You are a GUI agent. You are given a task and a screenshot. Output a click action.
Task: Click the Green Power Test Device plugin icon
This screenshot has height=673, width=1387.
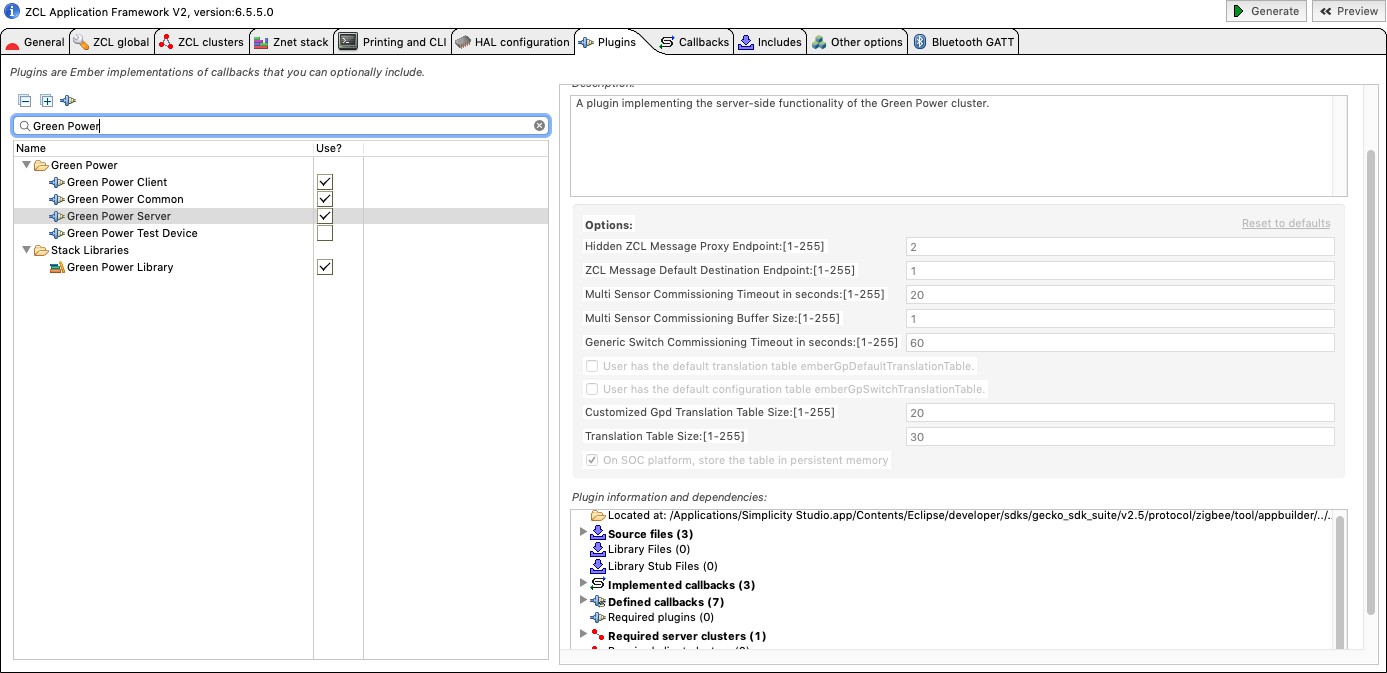pos(57,233)
